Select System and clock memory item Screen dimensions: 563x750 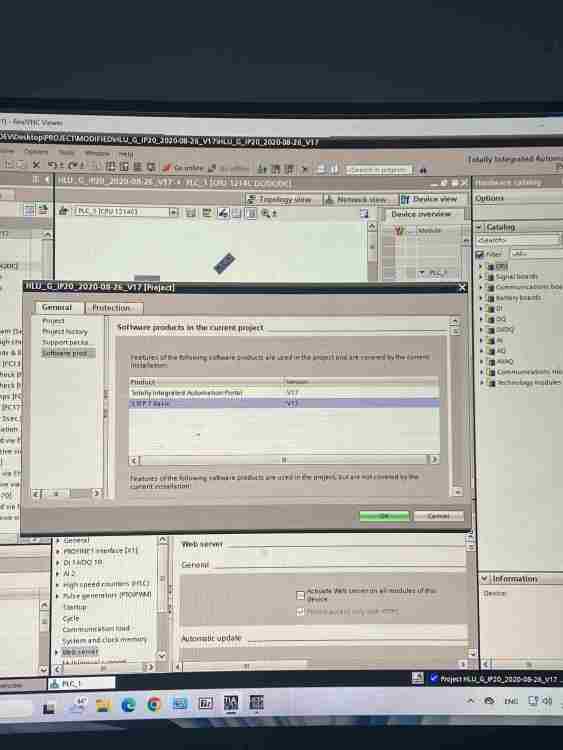(104, 640)
